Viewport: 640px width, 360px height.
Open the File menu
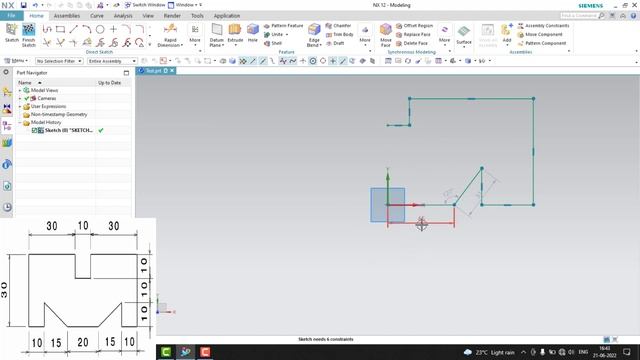[x=11, y=16]
